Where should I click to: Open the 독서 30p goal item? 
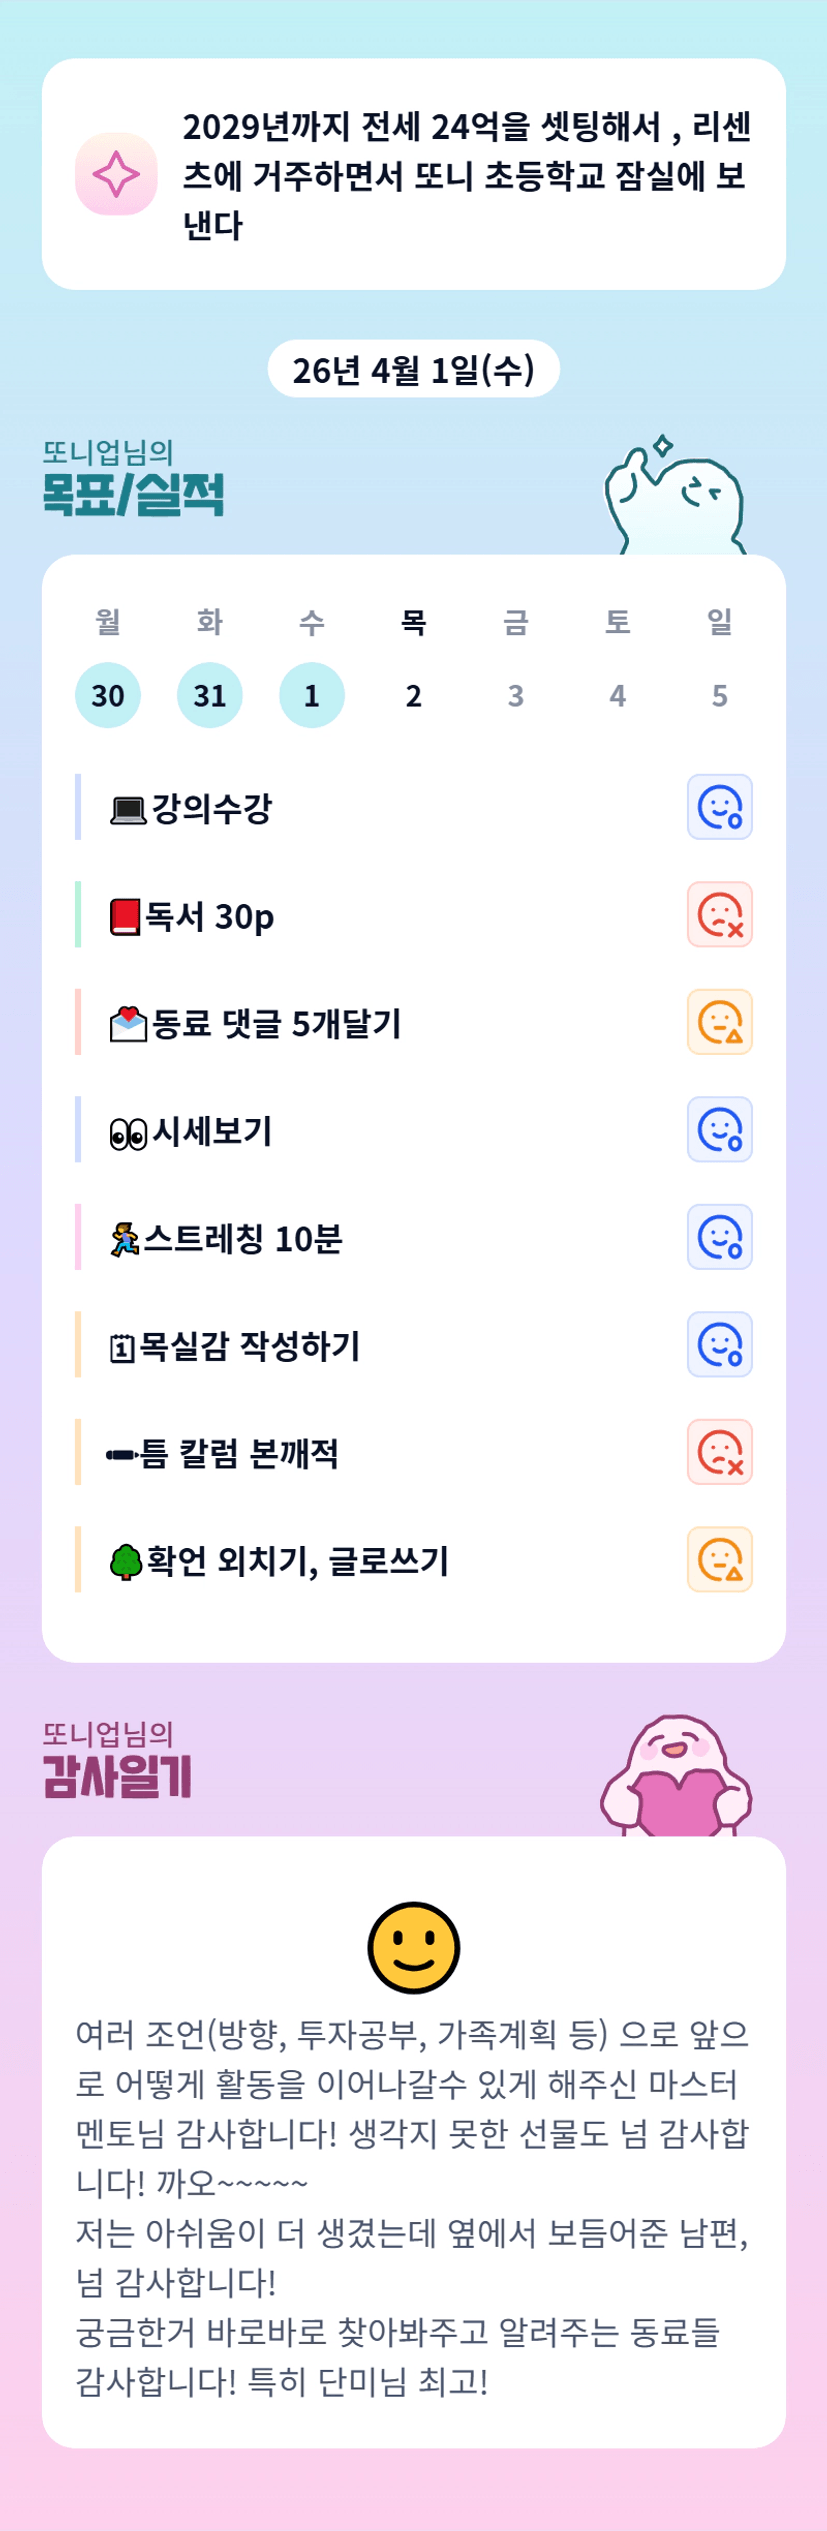click(210, 916)
